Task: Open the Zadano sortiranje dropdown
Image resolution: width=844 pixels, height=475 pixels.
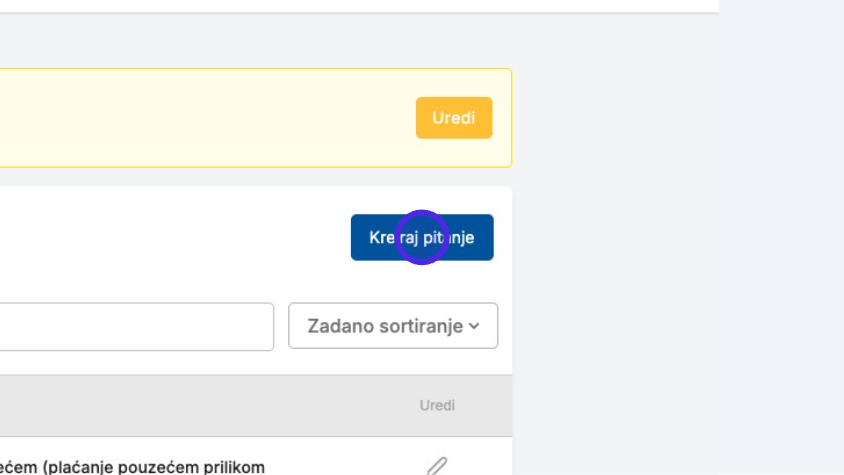Action: pyautogui.click(x=393, y=326)
